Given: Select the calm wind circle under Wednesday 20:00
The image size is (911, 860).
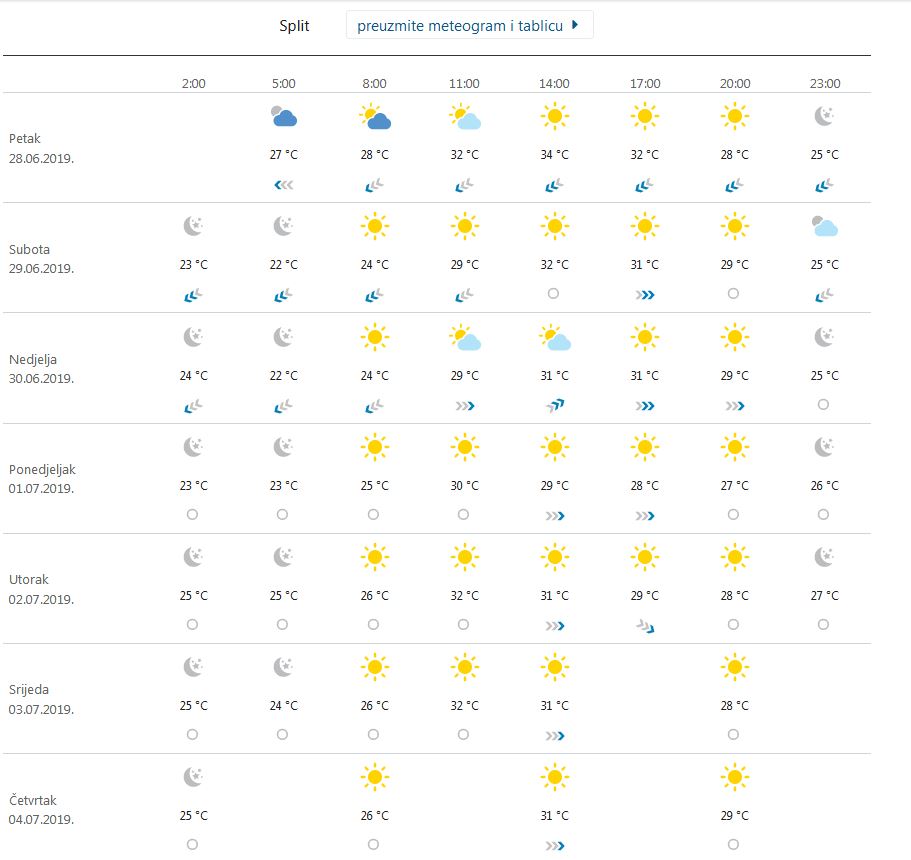Looking at the screenshot, I should pyautogui.click(x=733, y=734).
